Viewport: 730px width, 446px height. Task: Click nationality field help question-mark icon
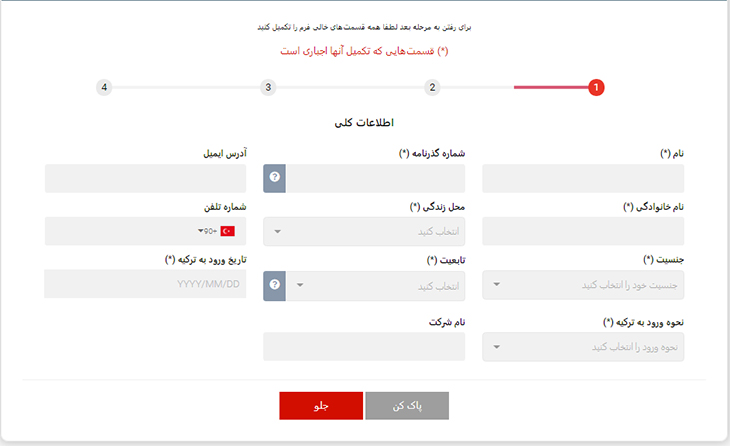click(275, 286)
